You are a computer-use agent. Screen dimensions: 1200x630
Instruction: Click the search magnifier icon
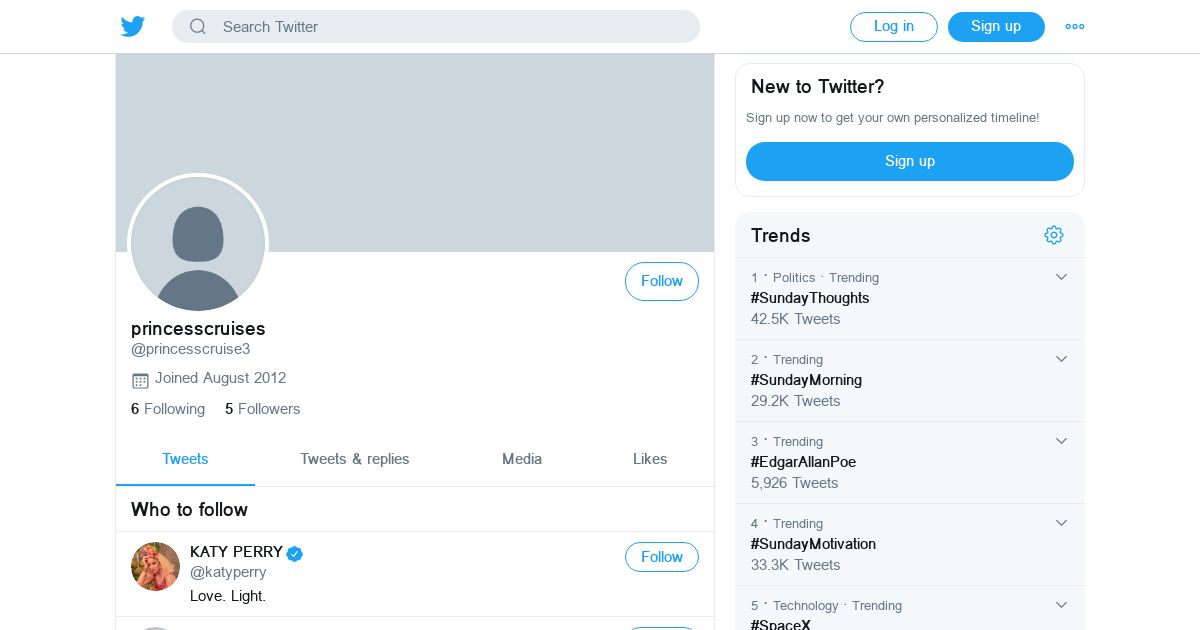tap(198, 27)
